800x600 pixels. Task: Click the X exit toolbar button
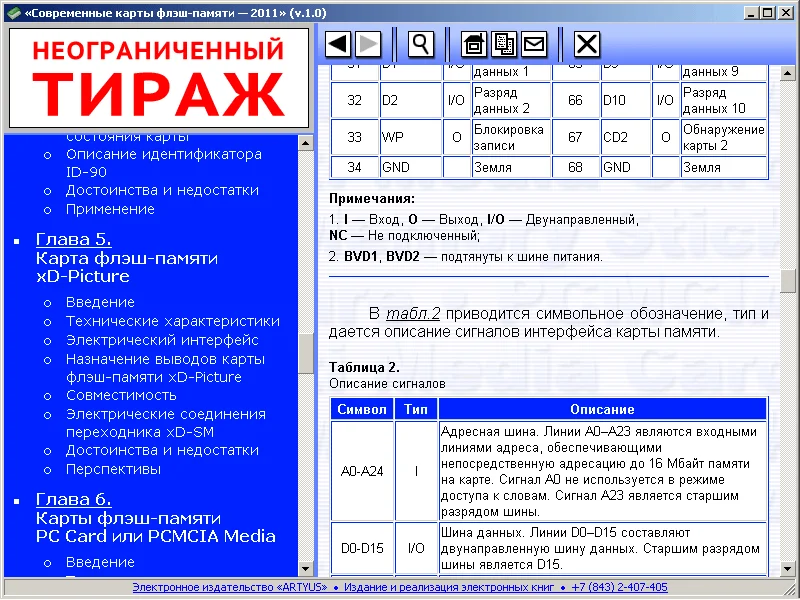587,44
